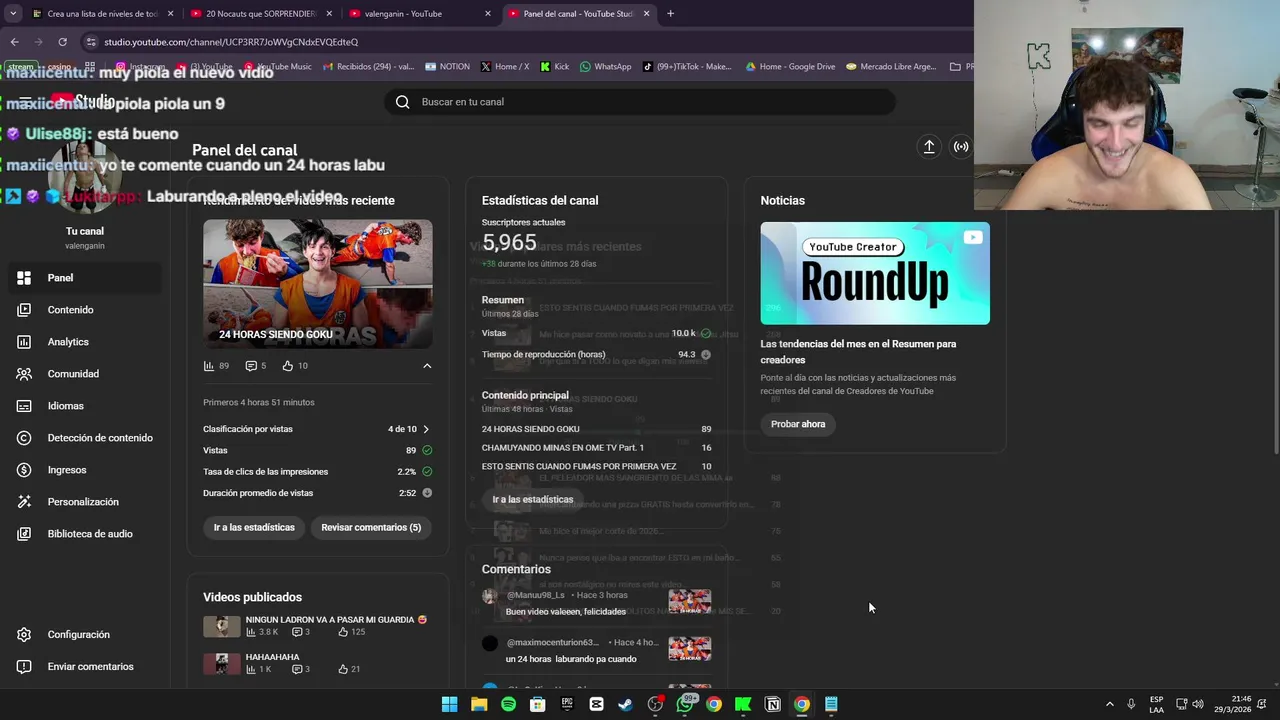Click the search magnifier icon
The width and height of the screenshot is (1280, 720).
pyautogui.click(x=402, y=102)
